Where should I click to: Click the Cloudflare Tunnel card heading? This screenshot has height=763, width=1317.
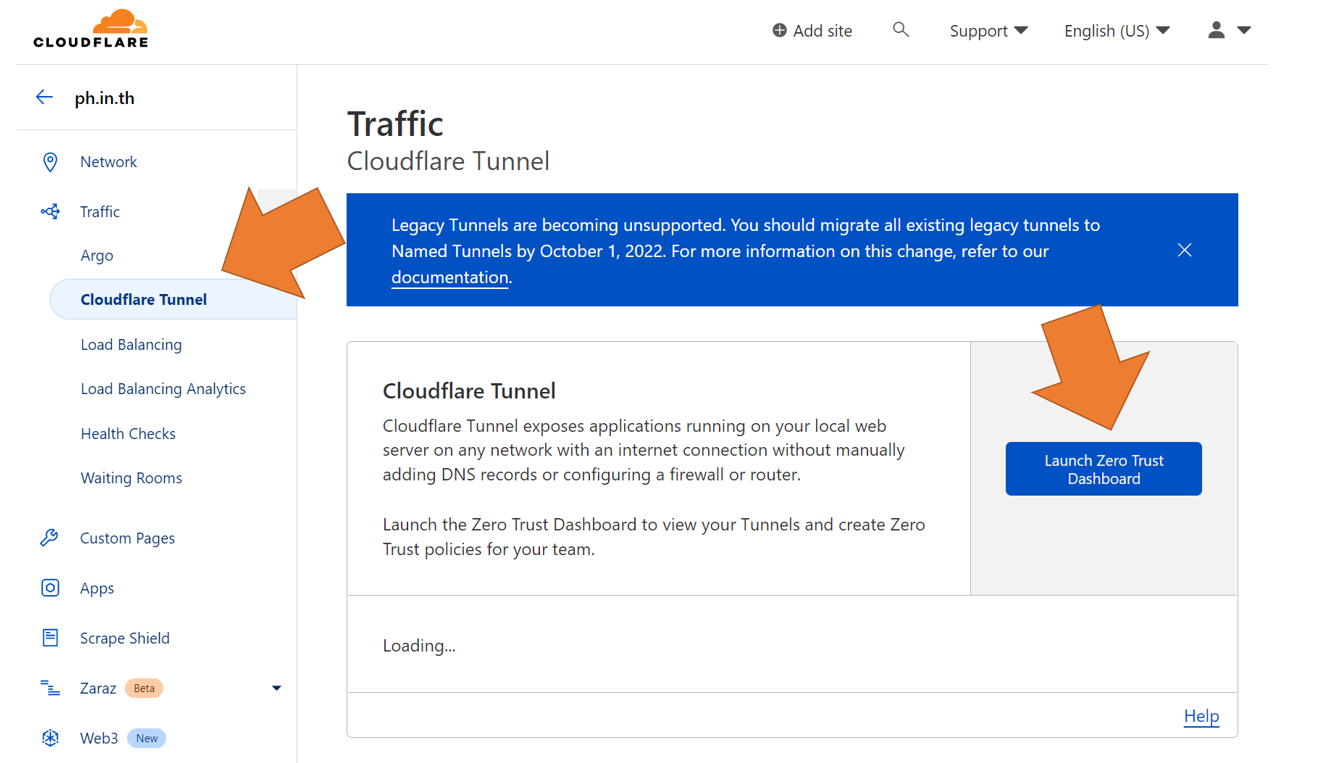[x=469, y=391]
